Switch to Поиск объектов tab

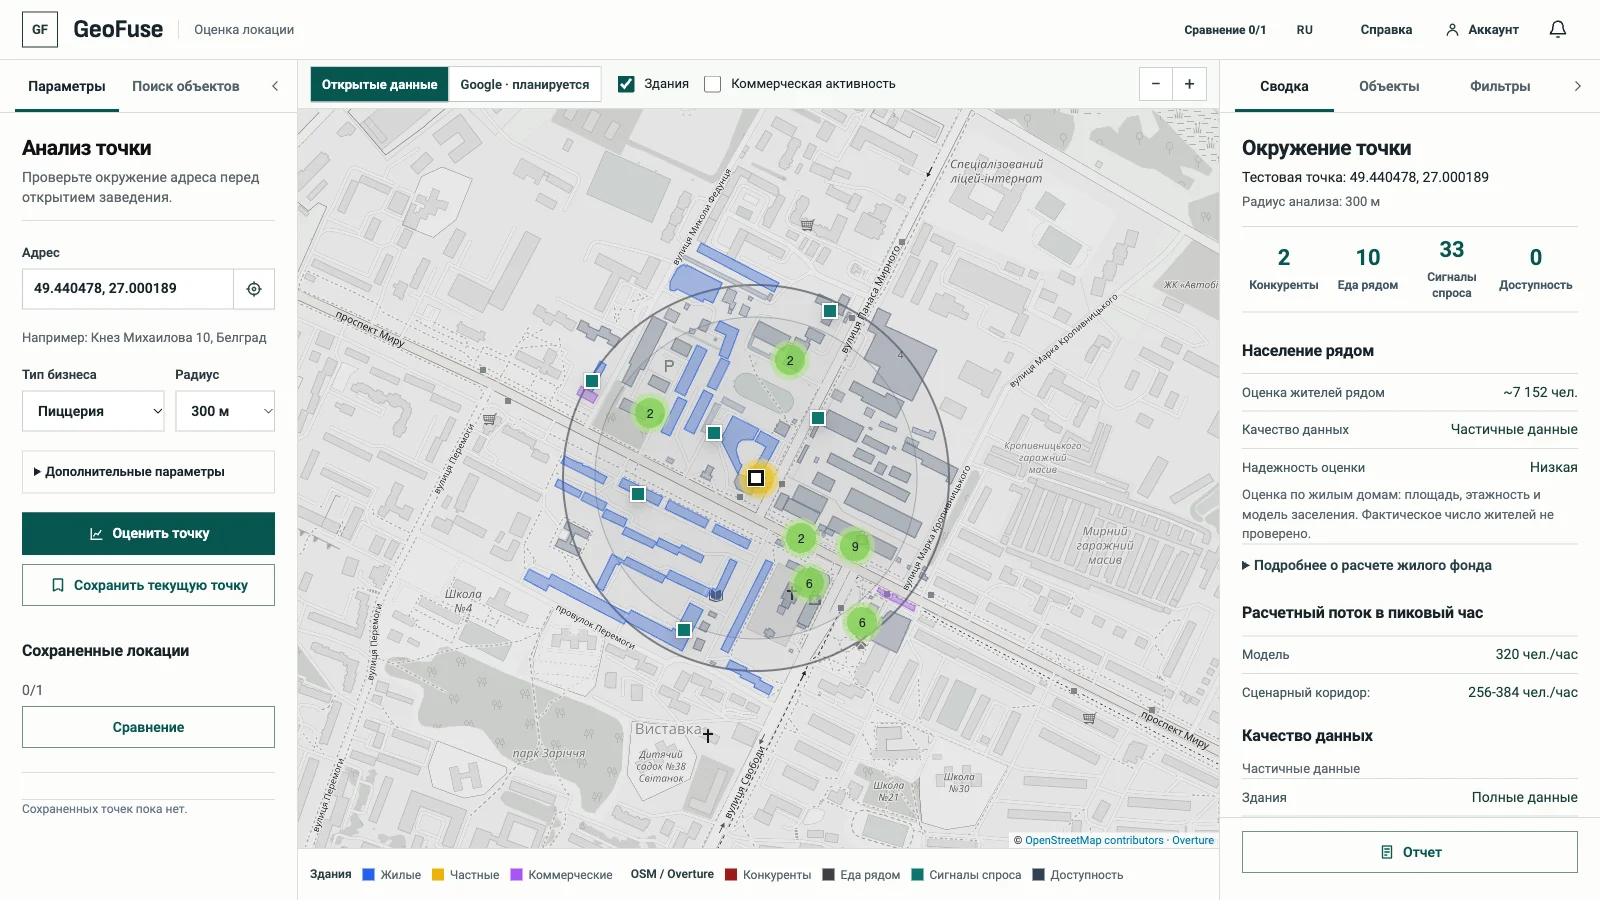coord(186,86)
